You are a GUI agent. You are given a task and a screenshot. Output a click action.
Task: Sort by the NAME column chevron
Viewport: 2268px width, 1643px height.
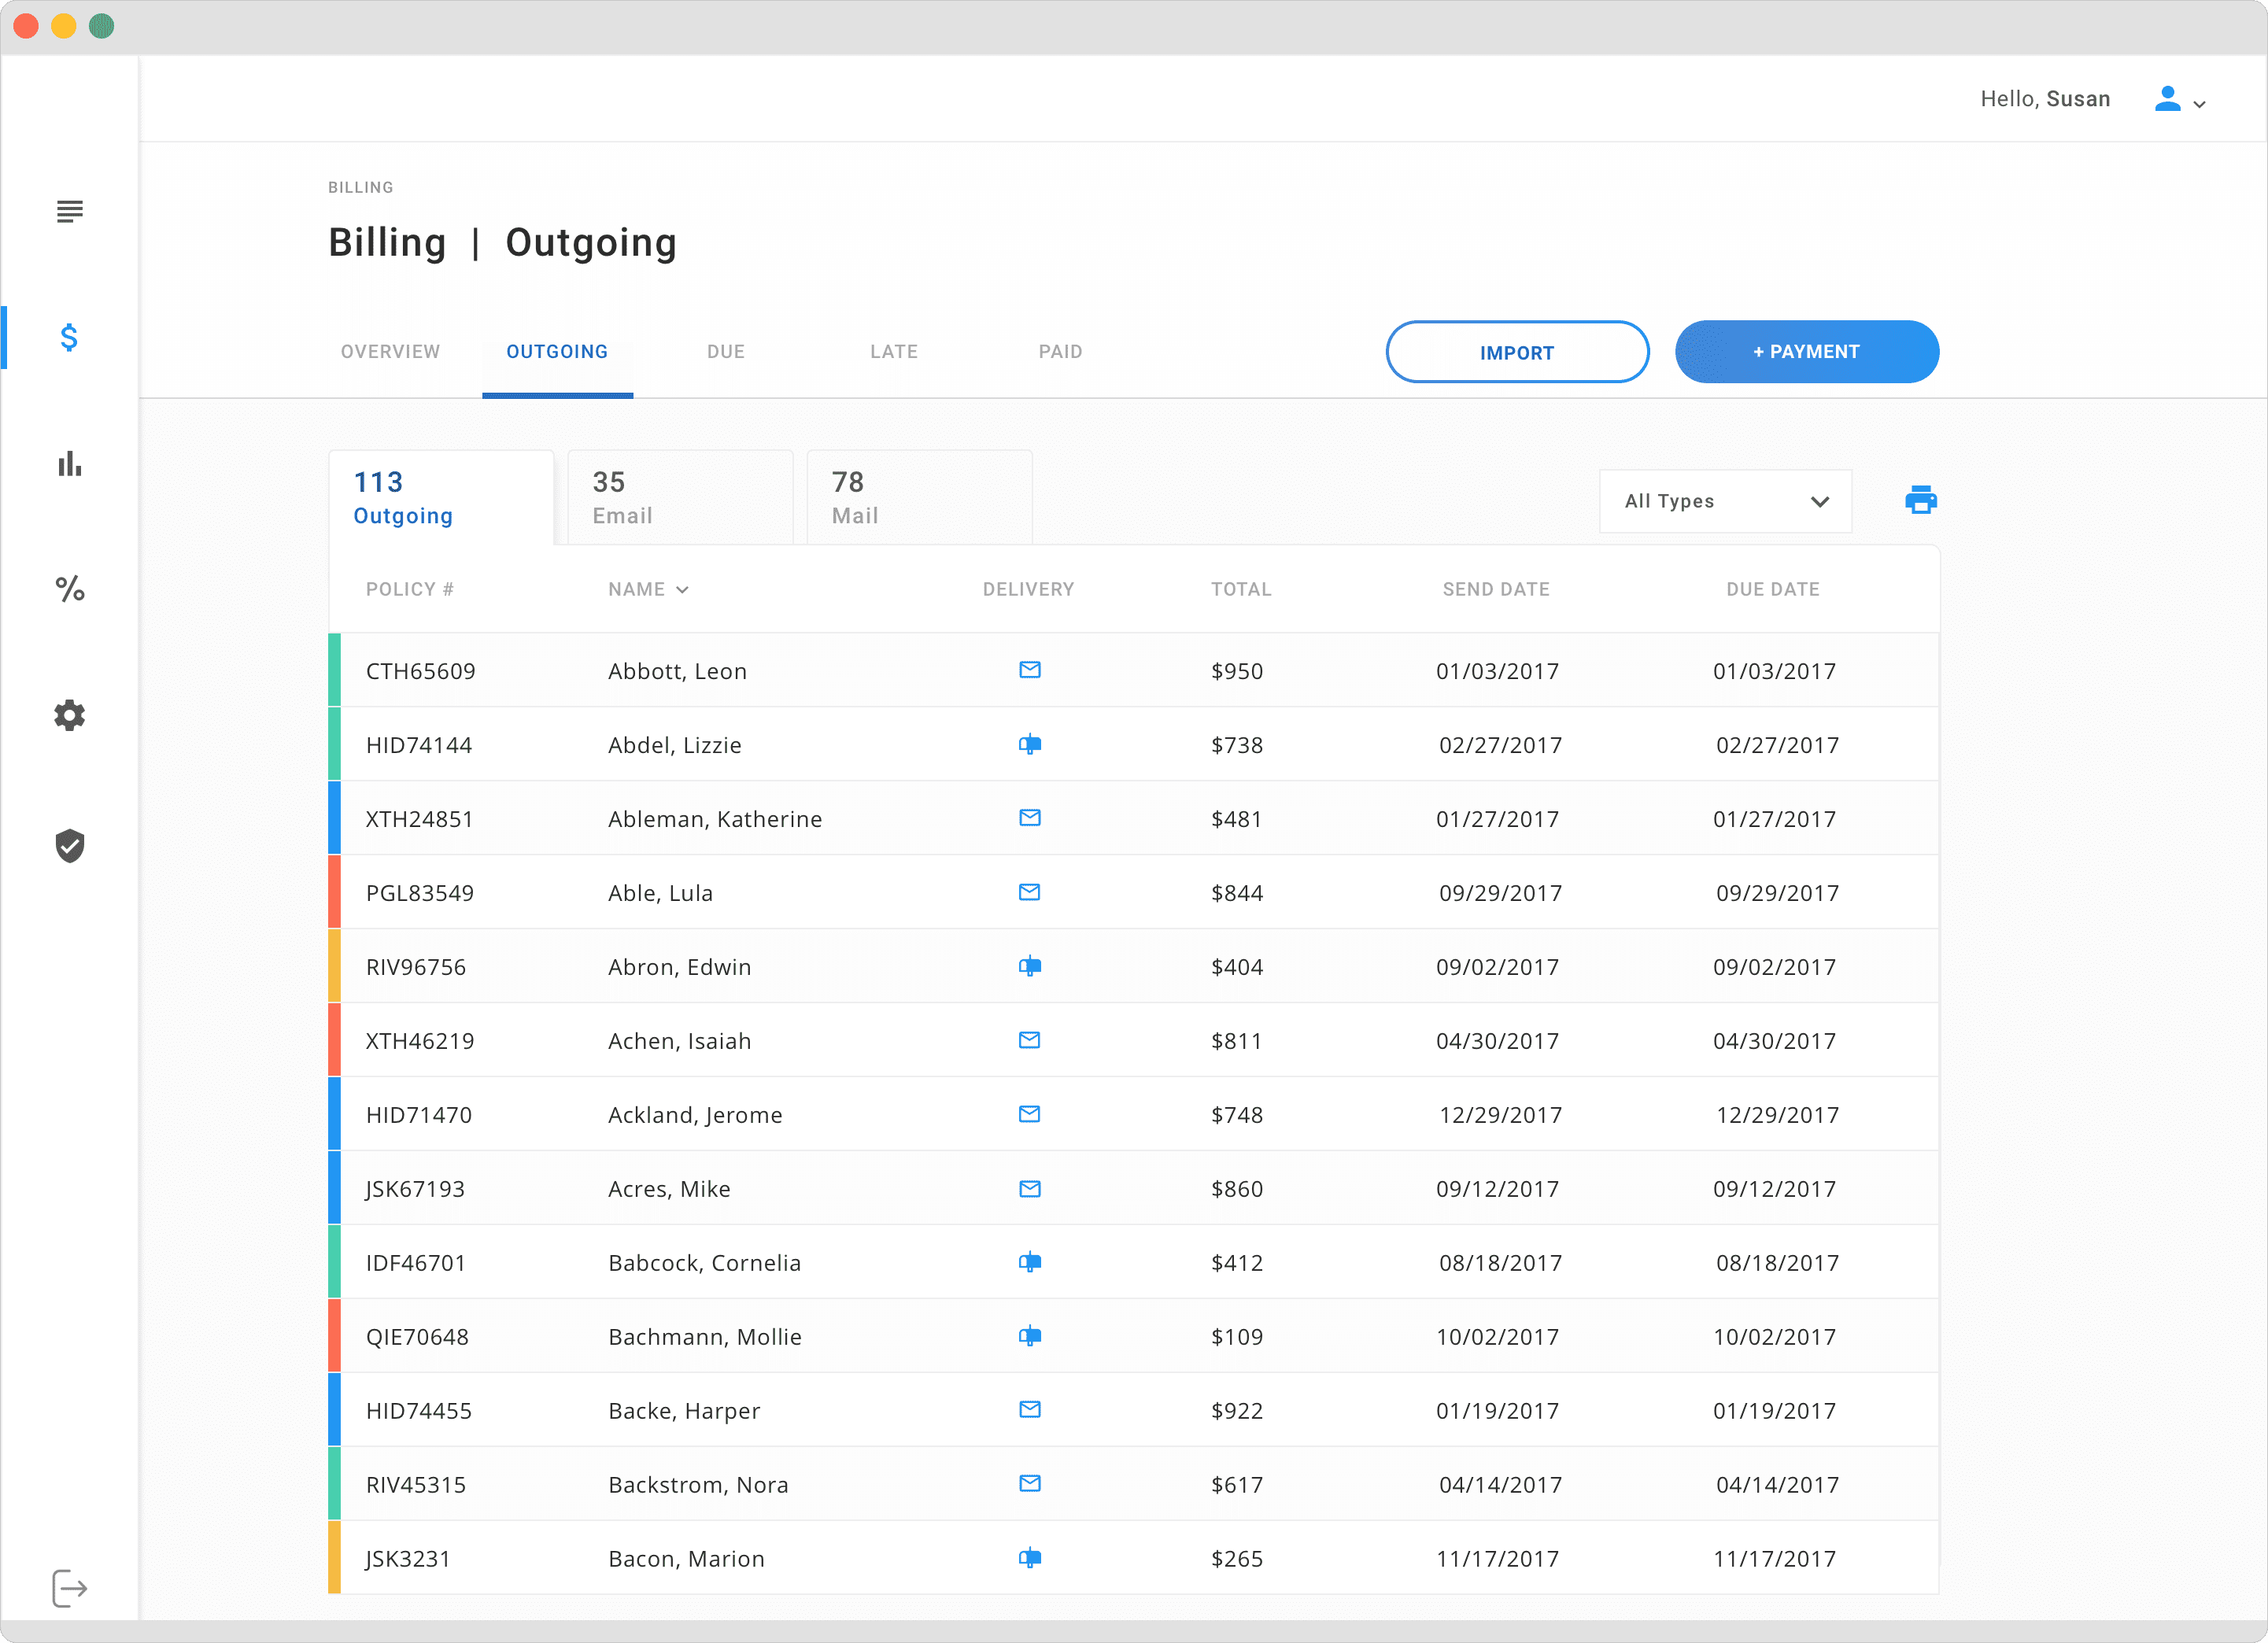[x=682, y=590]
